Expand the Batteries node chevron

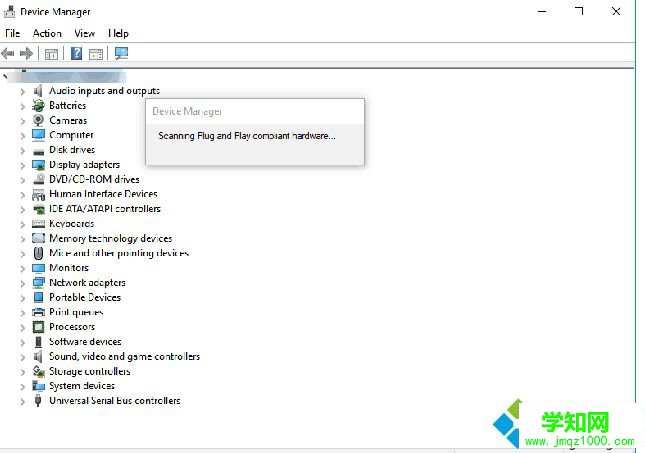tap(23, 106)
